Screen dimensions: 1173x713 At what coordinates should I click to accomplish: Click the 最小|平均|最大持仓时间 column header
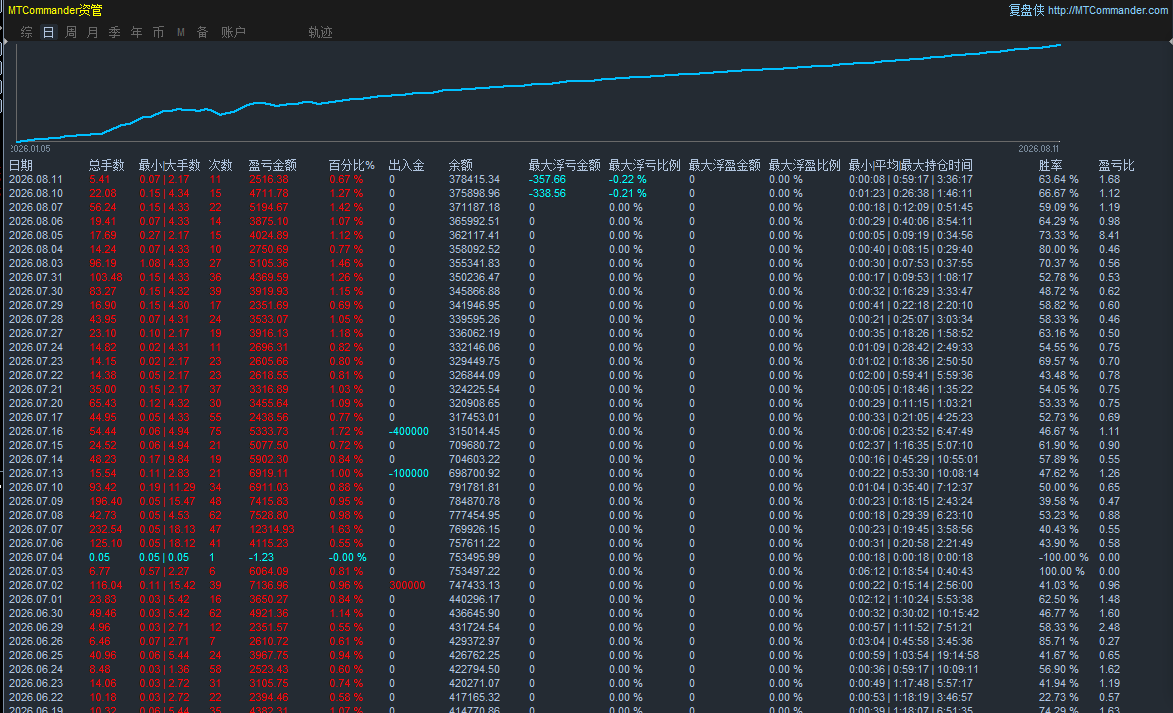[x=910, y=165]
